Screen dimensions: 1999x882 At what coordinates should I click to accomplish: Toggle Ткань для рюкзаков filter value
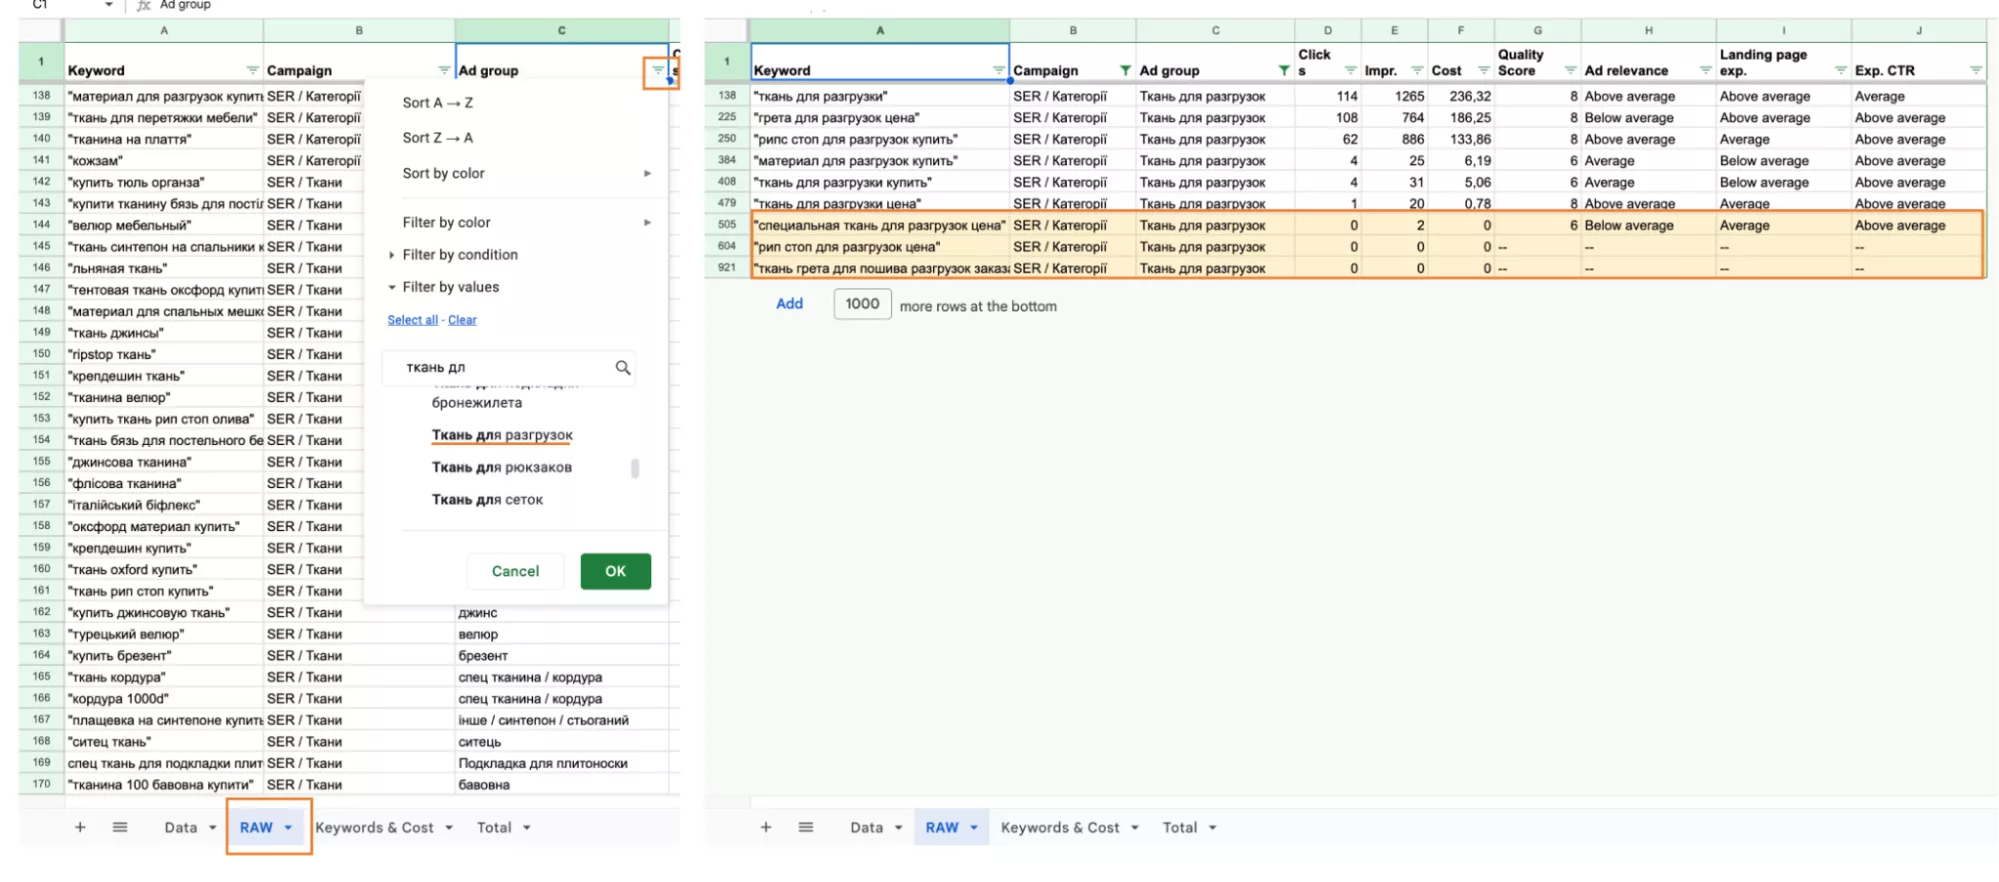(x=502, y=467)
